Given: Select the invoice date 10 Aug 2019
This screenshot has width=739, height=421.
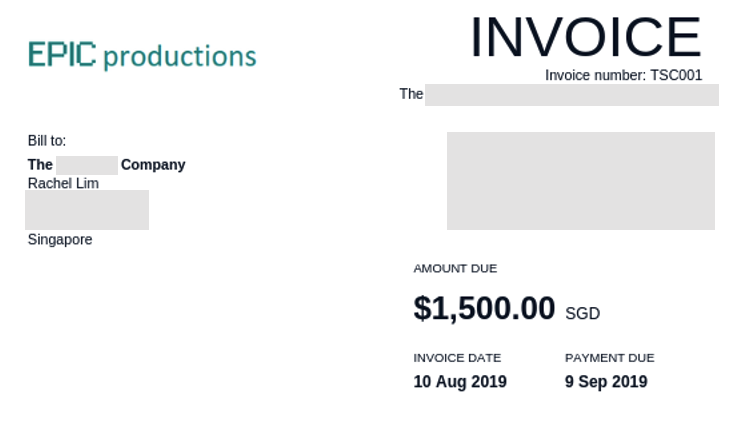Looking at the screenshot, I should point(460,382).
